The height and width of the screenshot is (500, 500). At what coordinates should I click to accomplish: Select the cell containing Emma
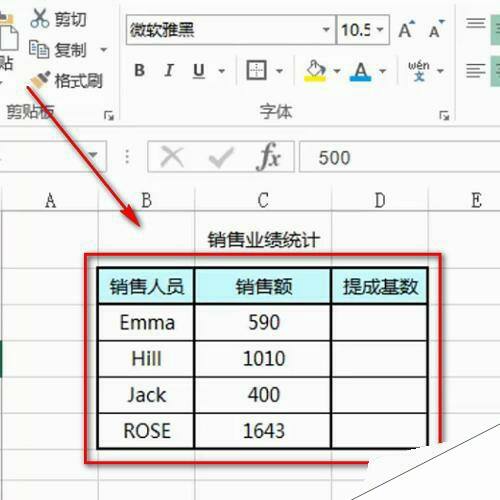[x=146, y=322]
